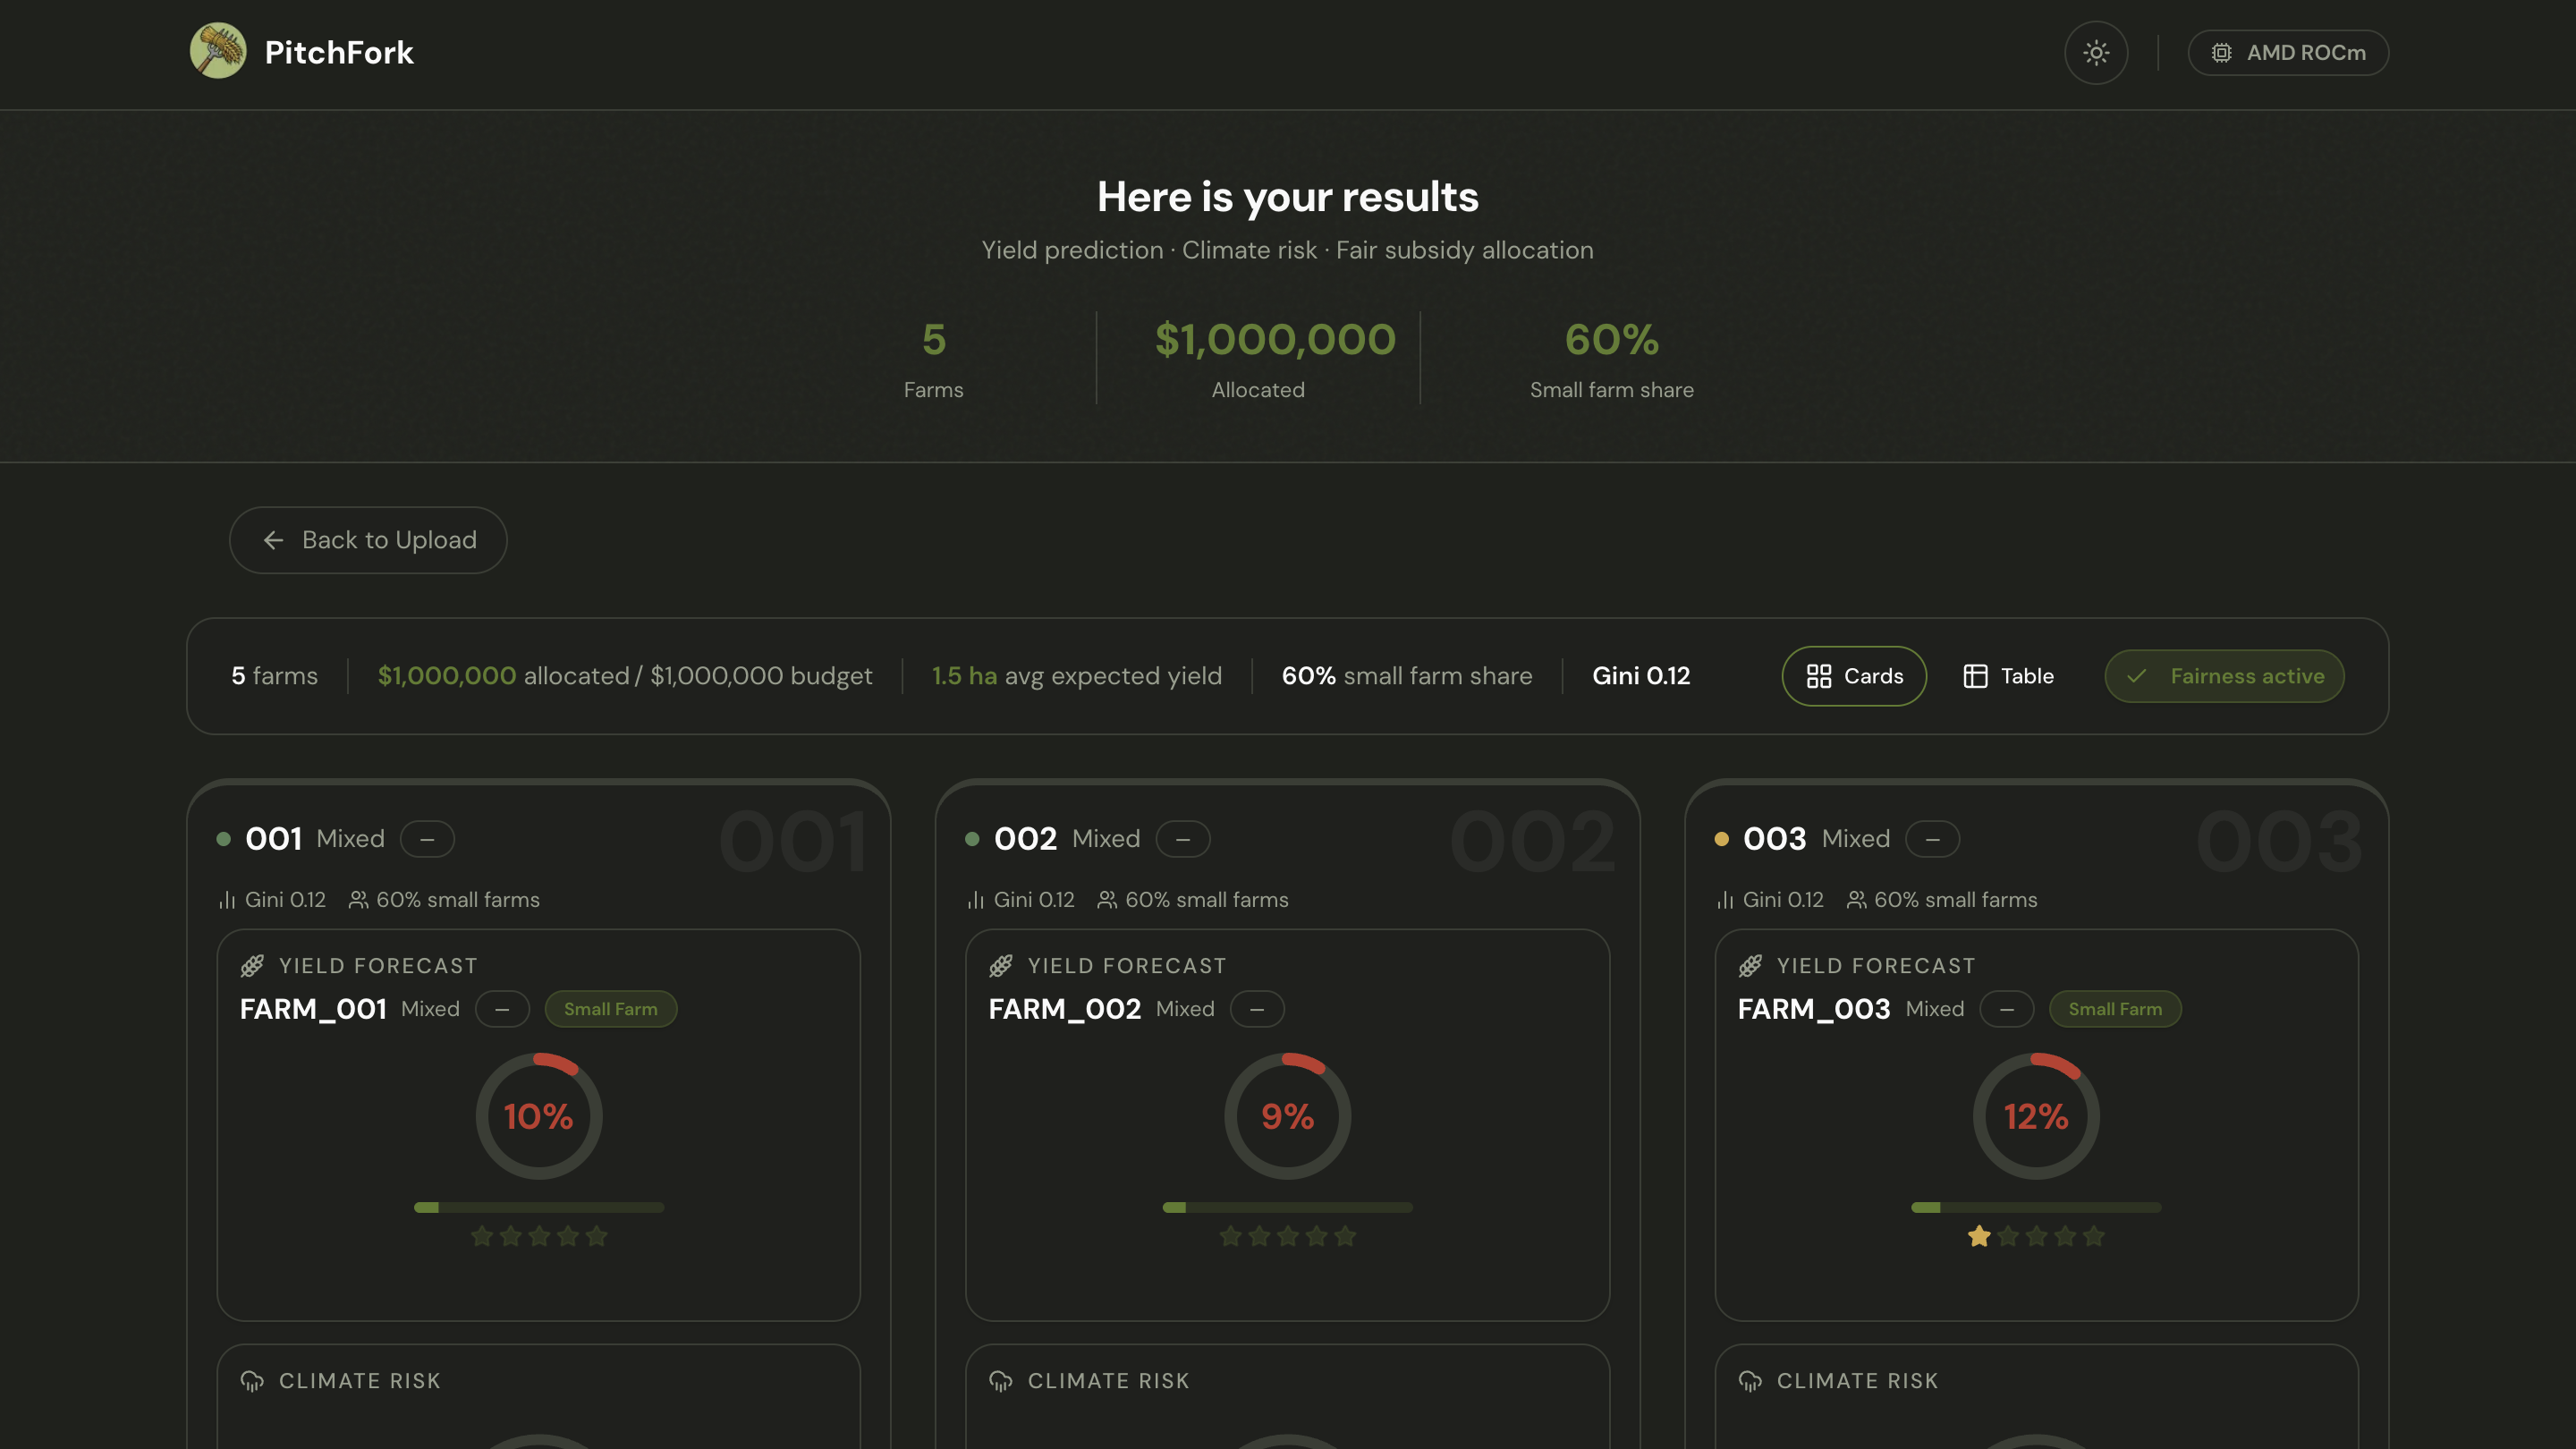The image size is (2576, 1449).
Task: Click dash trend pill beside 002 header
Action: 1183,839
